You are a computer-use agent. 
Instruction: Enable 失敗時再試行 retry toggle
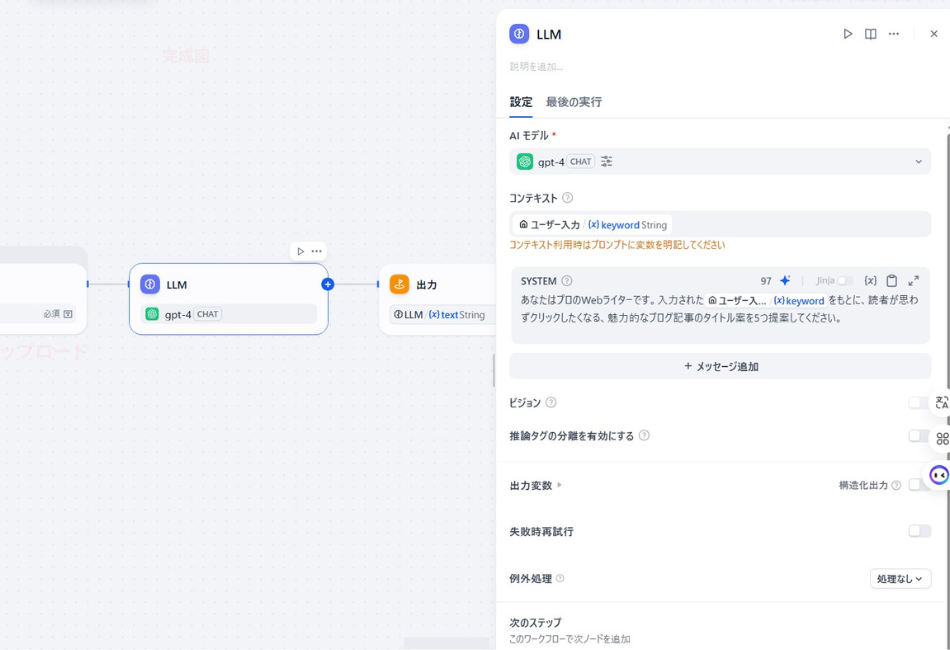point(918,531)
